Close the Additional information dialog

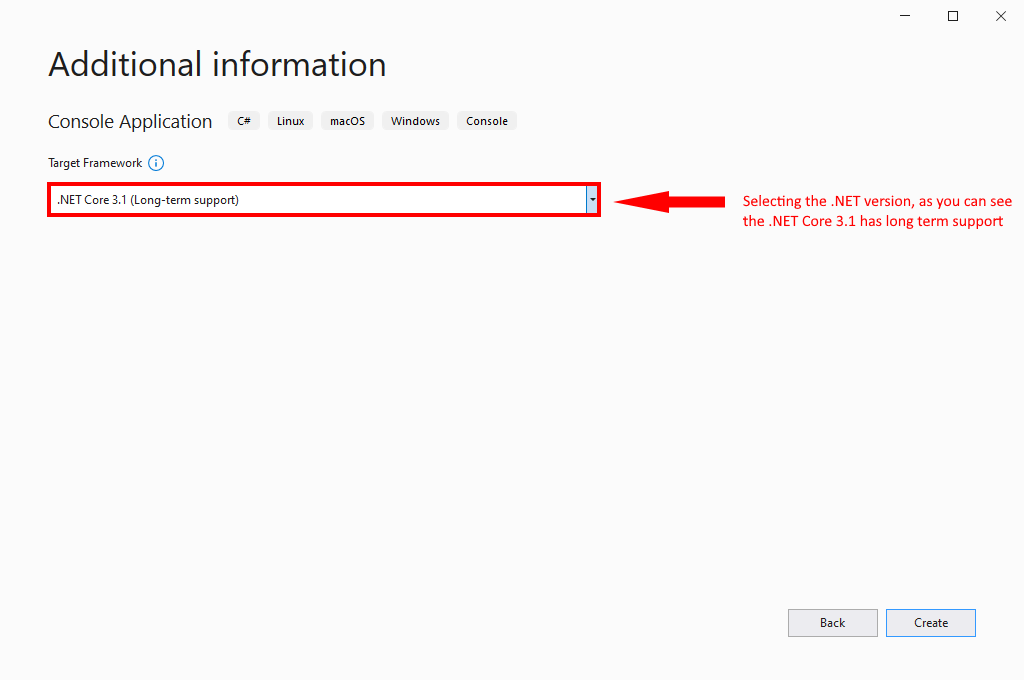point(1000,16)
